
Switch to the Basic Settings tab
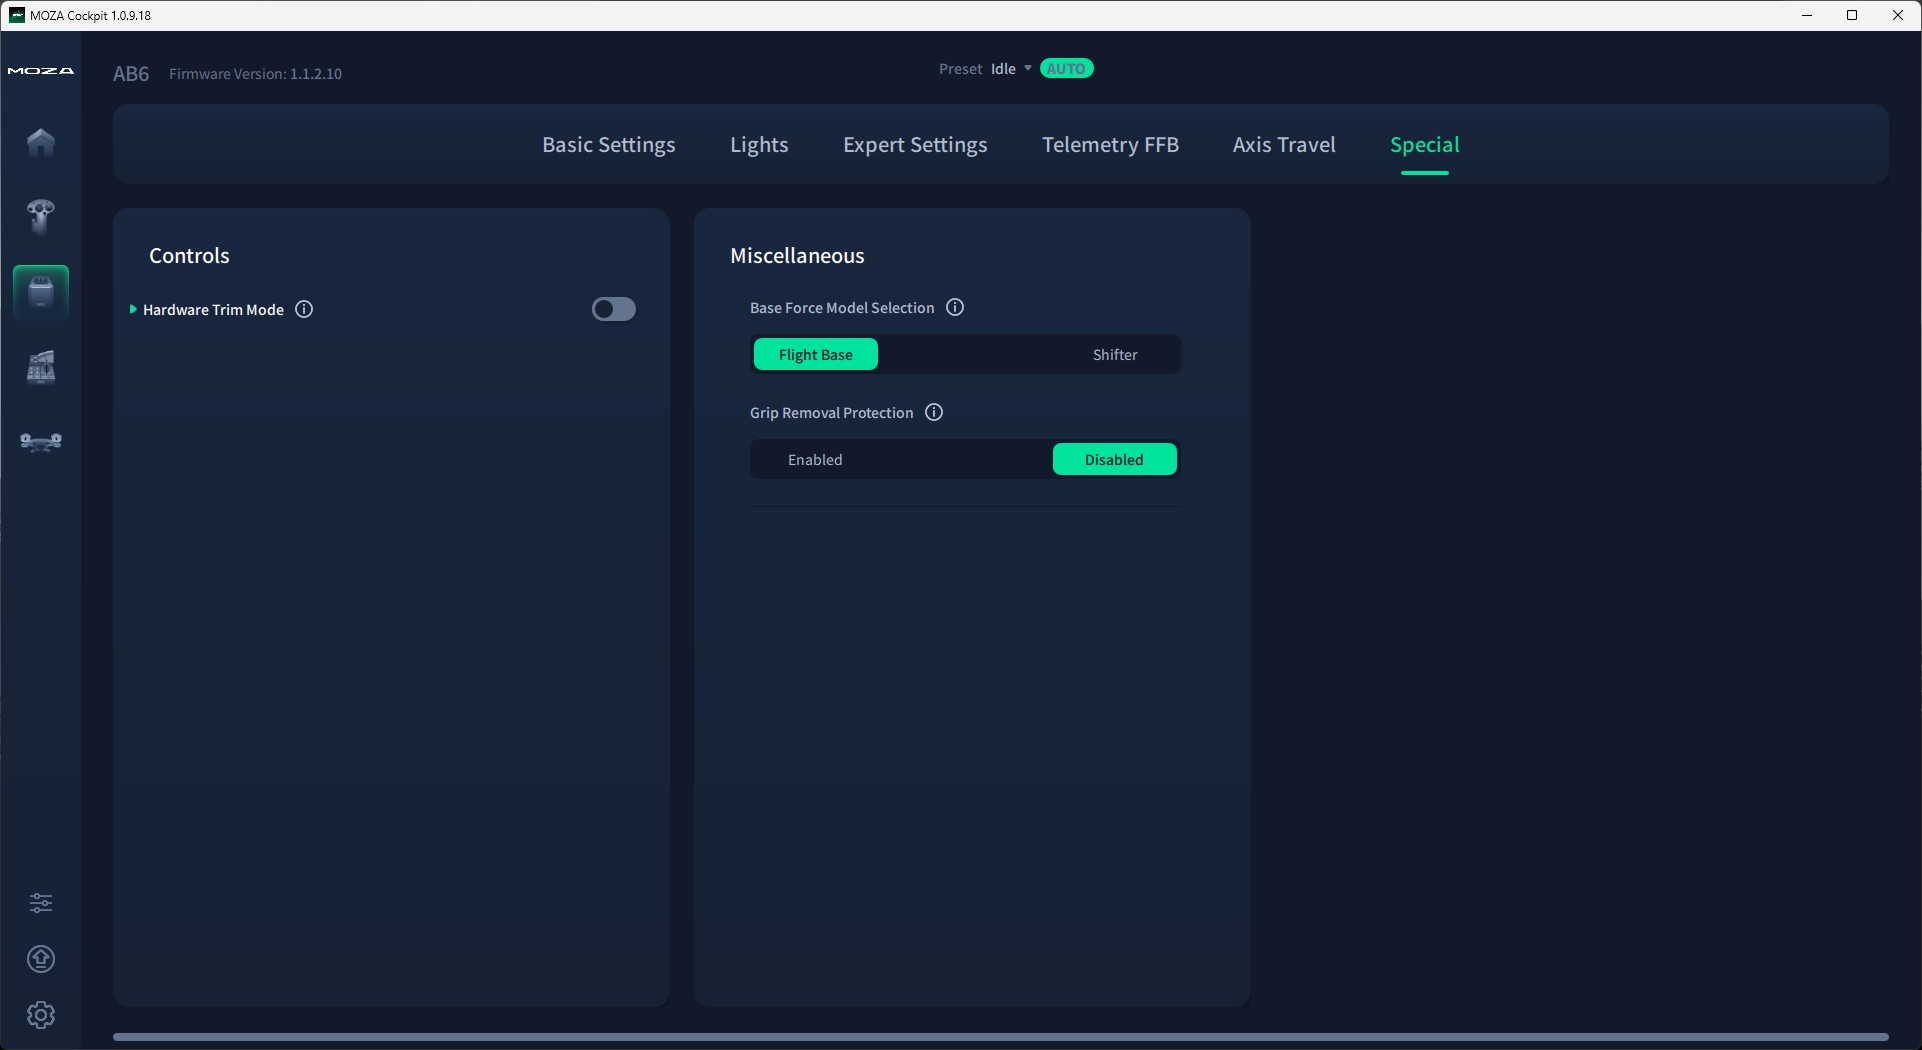pos(609,144)
